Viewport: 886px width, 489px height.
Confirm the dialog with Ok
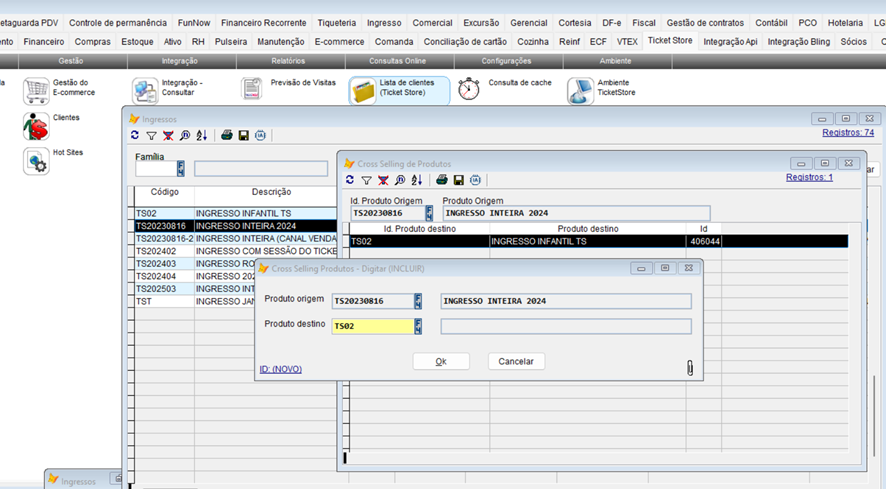click(x=441, y=361)
